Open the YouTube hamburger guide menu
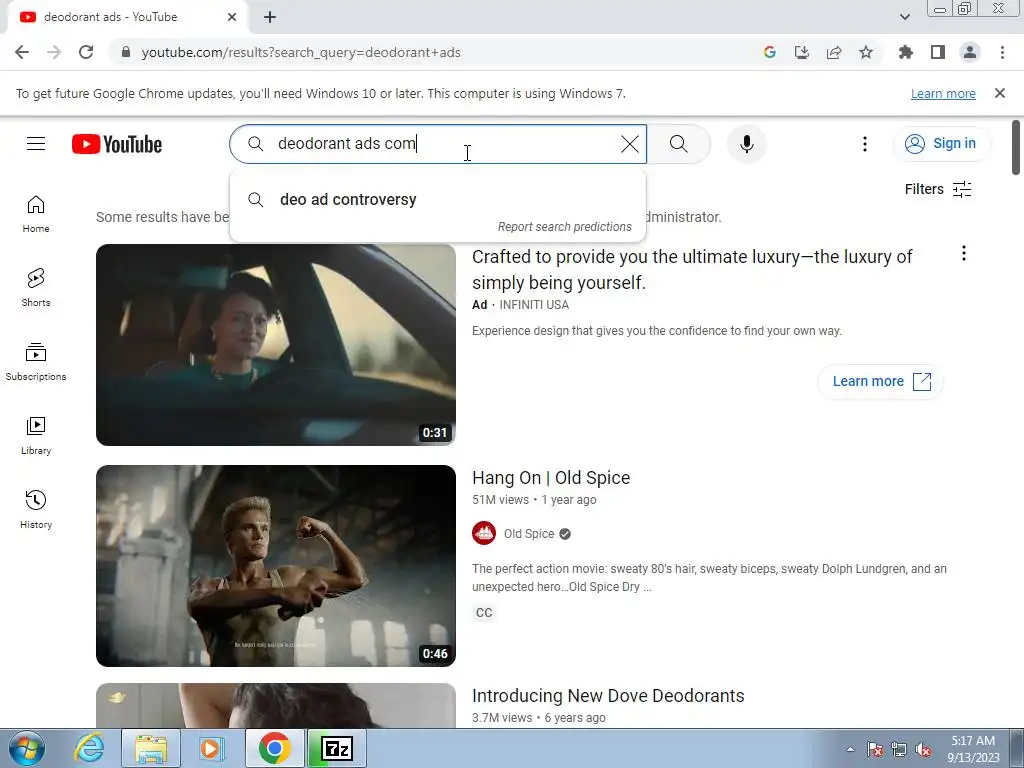Screen dimensions: 1024x768 tap(36, 144)
